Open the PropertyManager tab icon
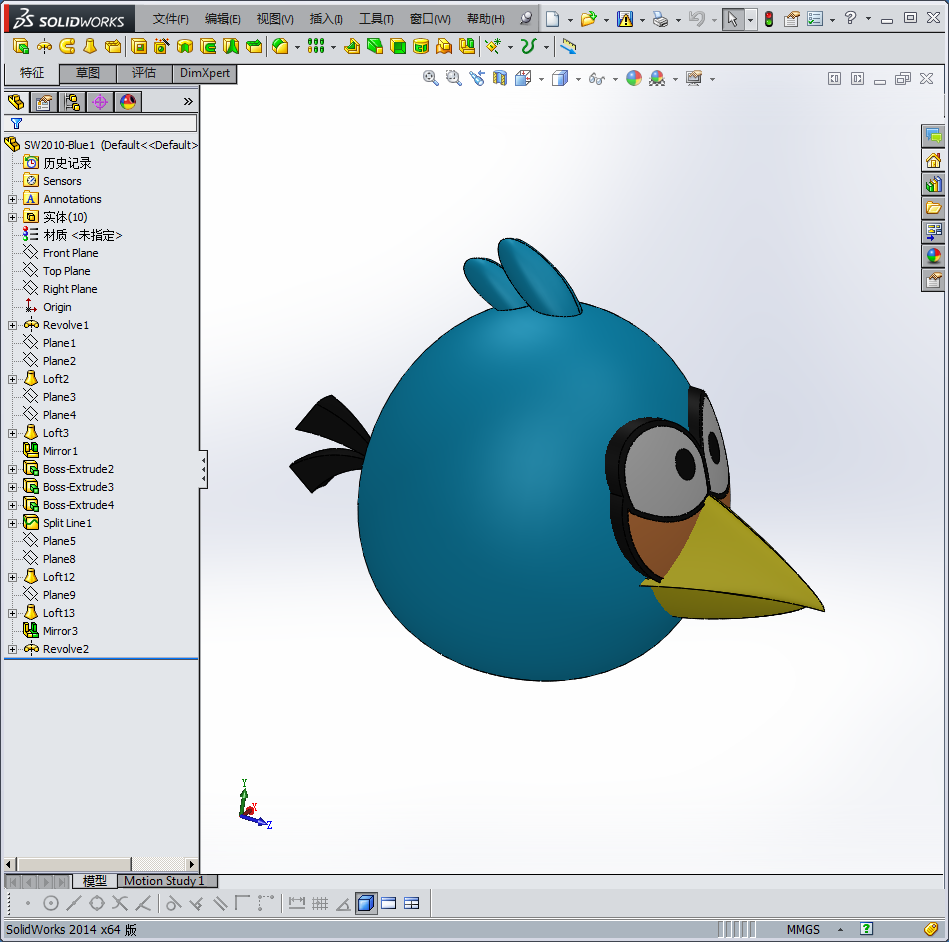The width and height of the screenshot is (949, 942). 44,102
